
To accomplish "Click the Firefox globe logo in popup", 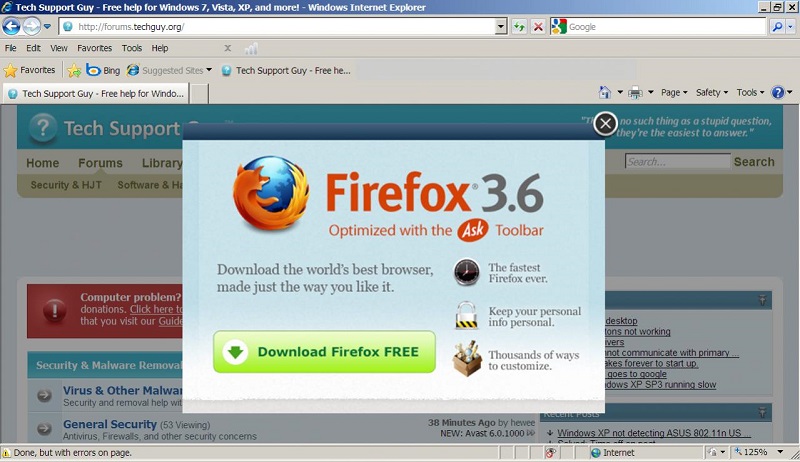I will (x=271, y=193).
